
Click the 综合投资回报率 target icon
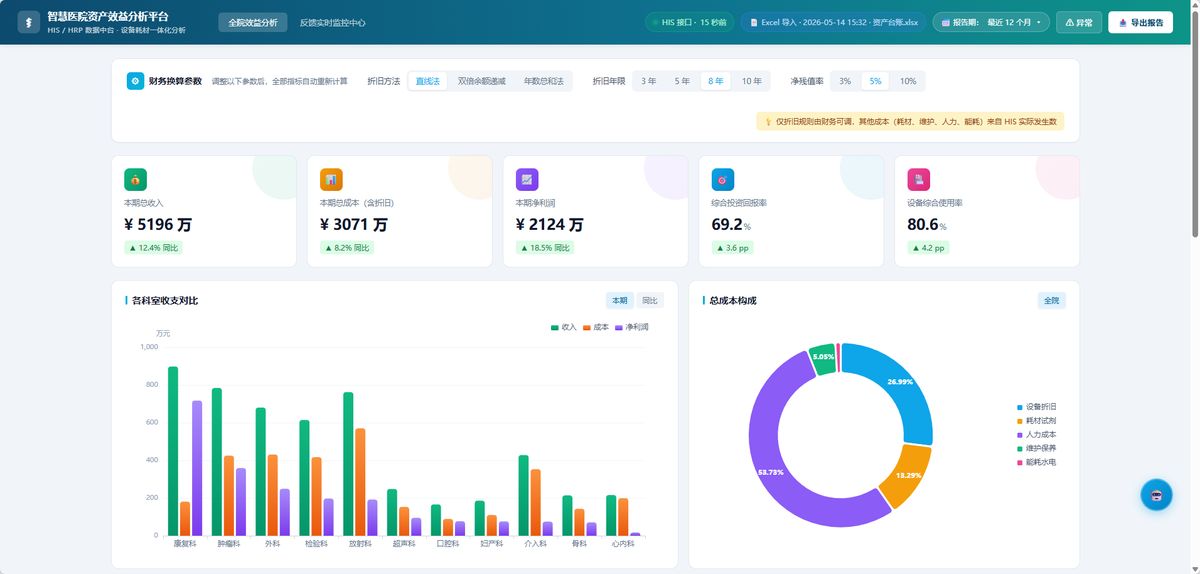click(723, 179)
